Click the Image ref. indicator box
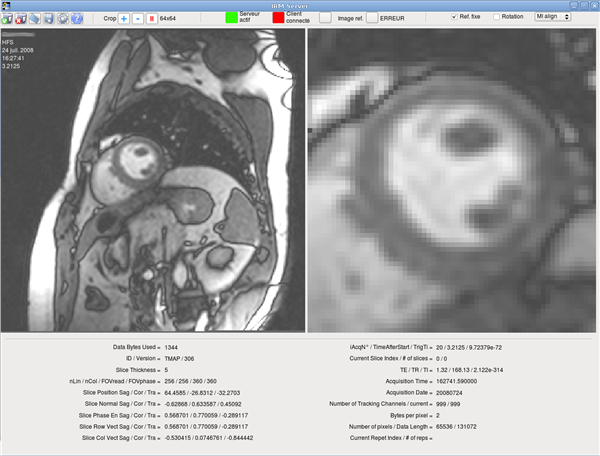 [325, 18]
